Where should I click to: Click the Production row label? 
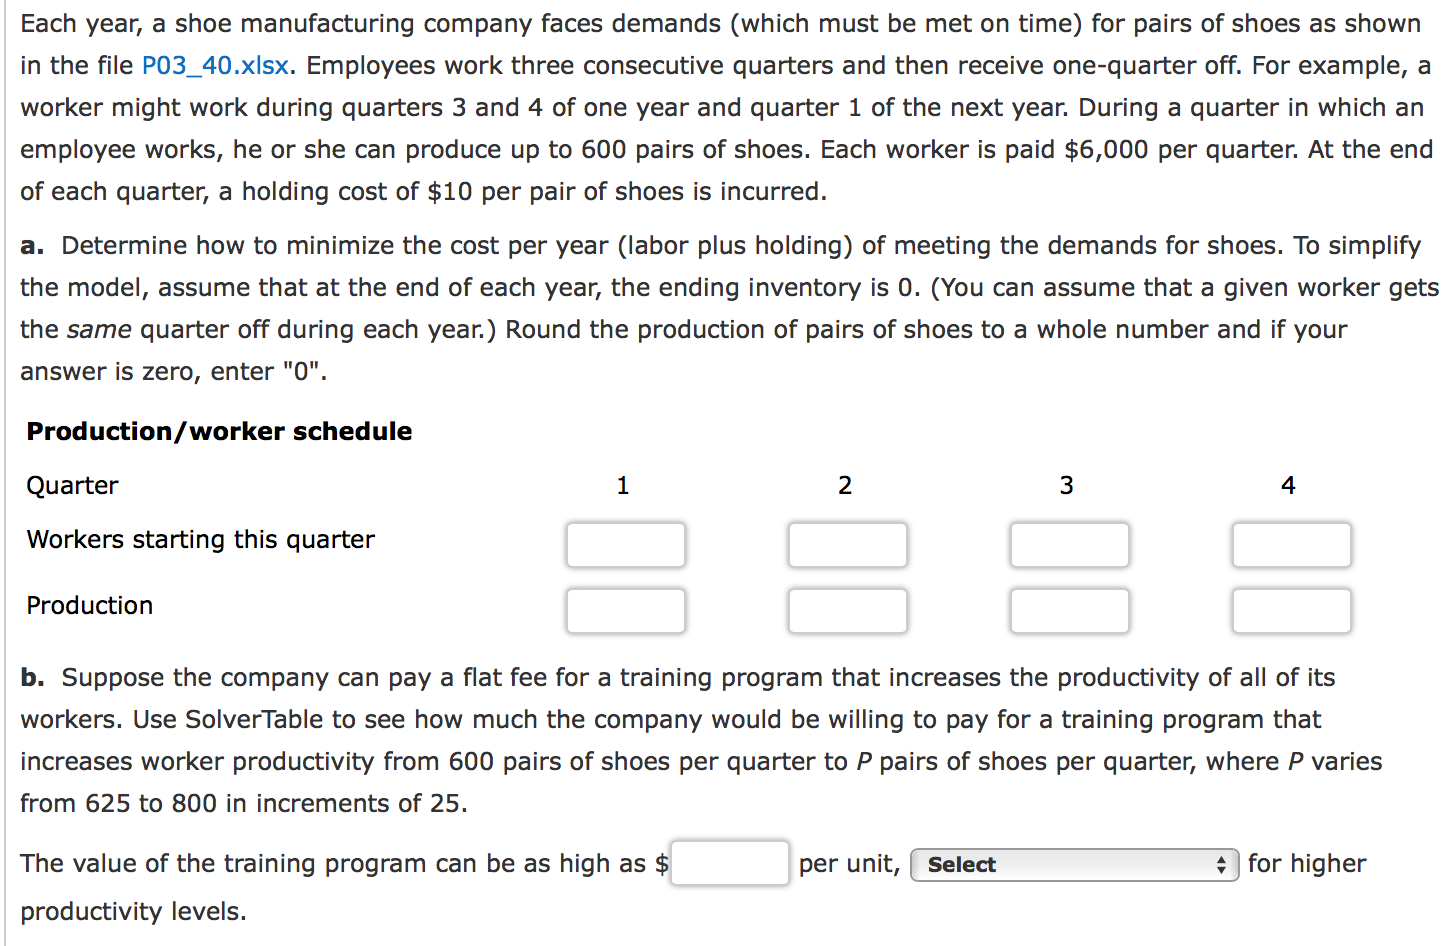click(x=89, y=605)
